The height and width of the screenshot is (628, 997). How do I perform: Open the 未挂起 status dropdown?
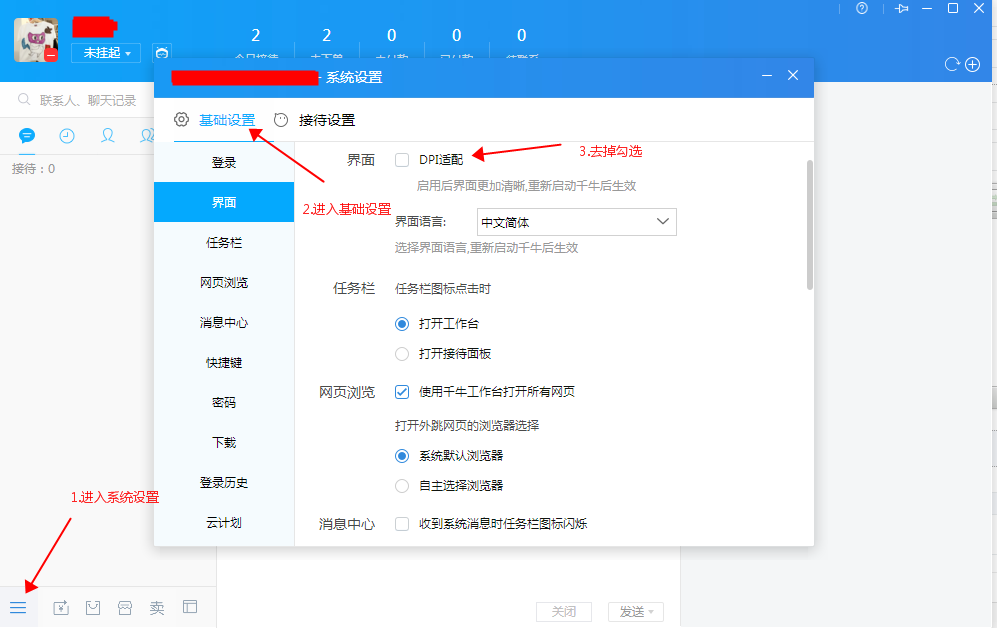[x=106, y=53]
